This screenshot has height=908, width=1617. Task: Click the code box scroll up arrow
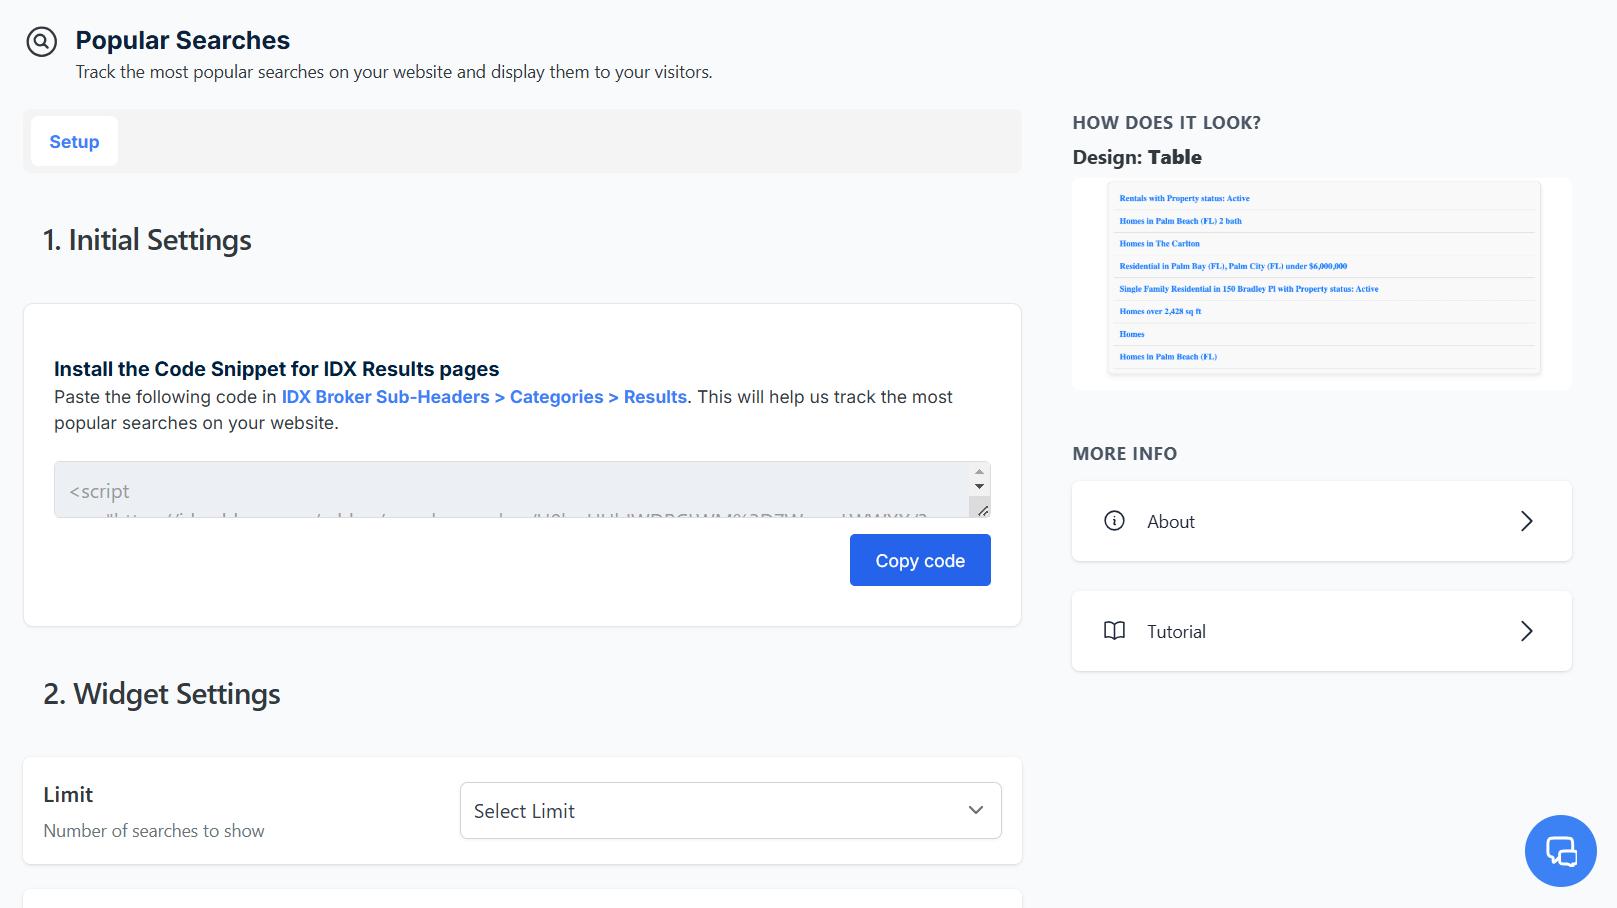click(979, 471)
